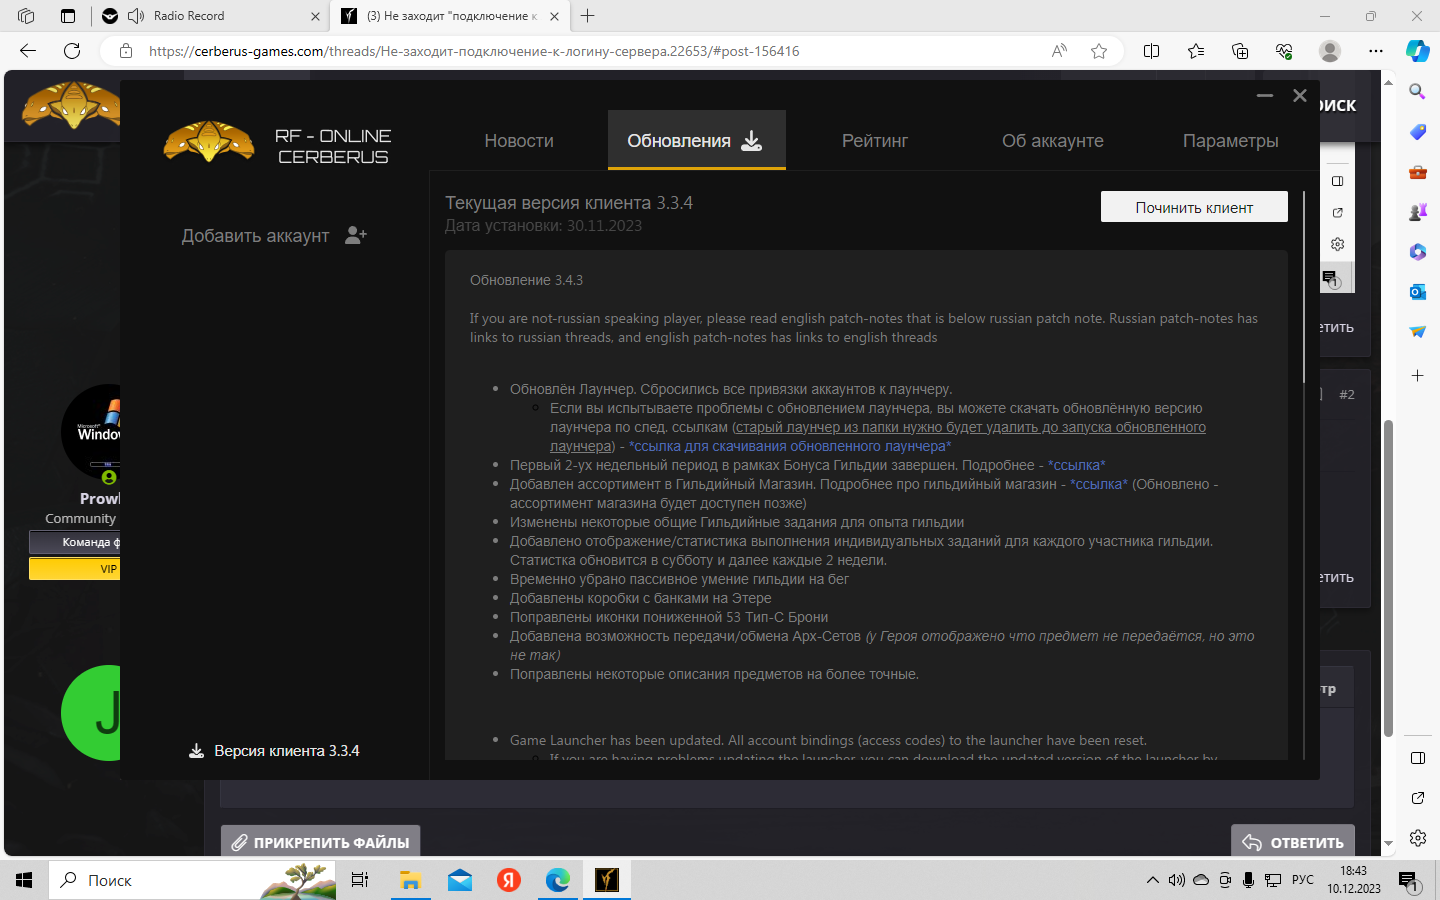Screen dimensions: 1440x900
Task: Open Copilot in the Edge sidebar
Action: 1418,51
